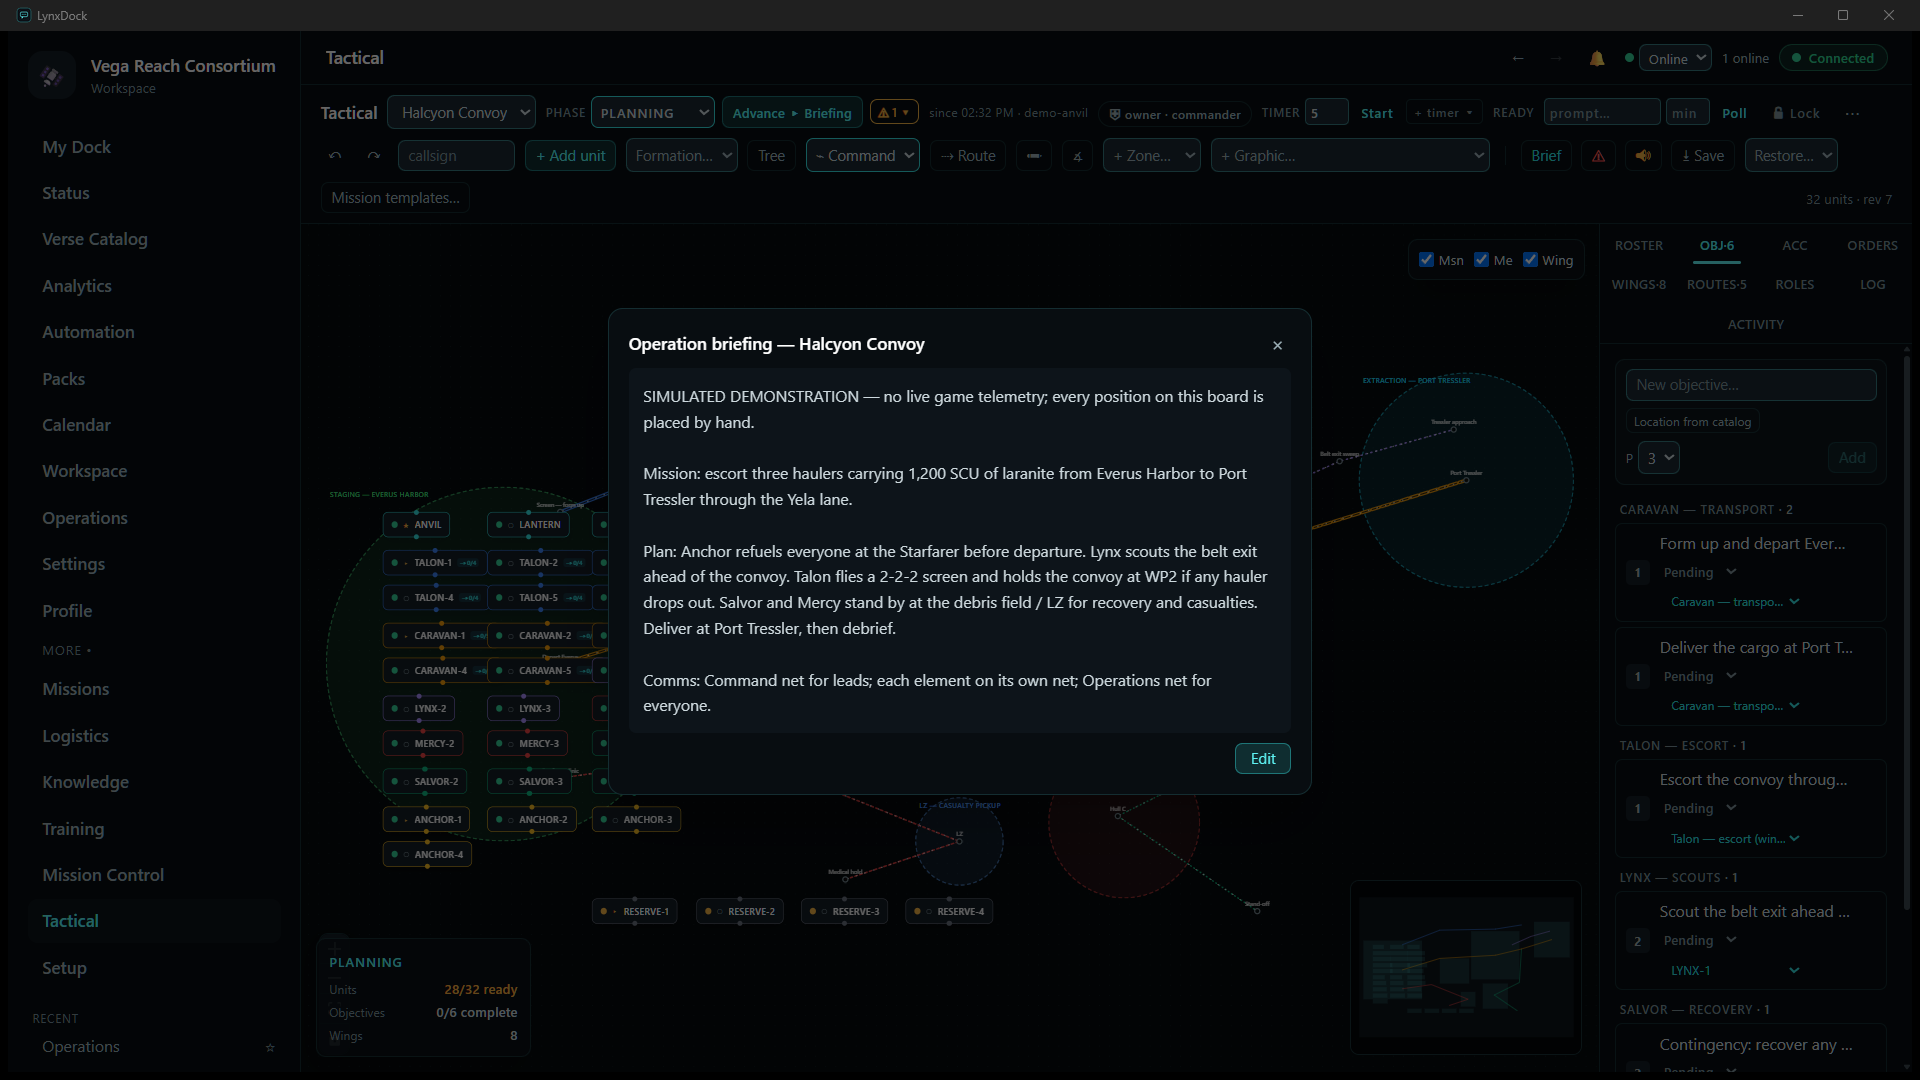
Task: Click the Tree layout button
Action: [771, 156]
